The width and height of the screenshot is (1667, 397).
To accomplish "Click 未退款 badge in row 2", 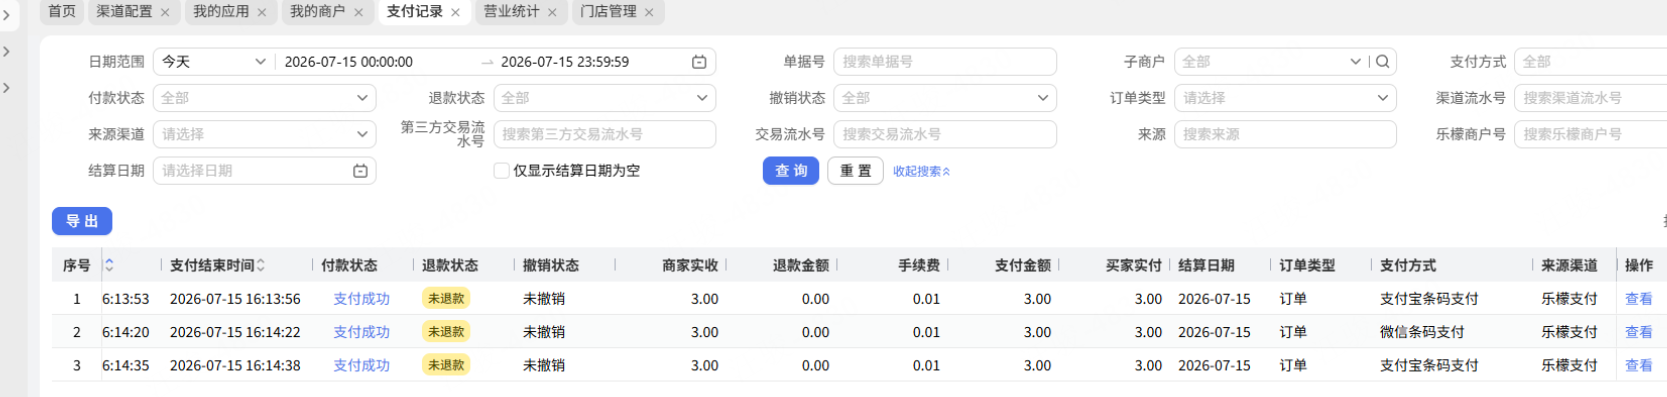I will [x=446, y=332].
